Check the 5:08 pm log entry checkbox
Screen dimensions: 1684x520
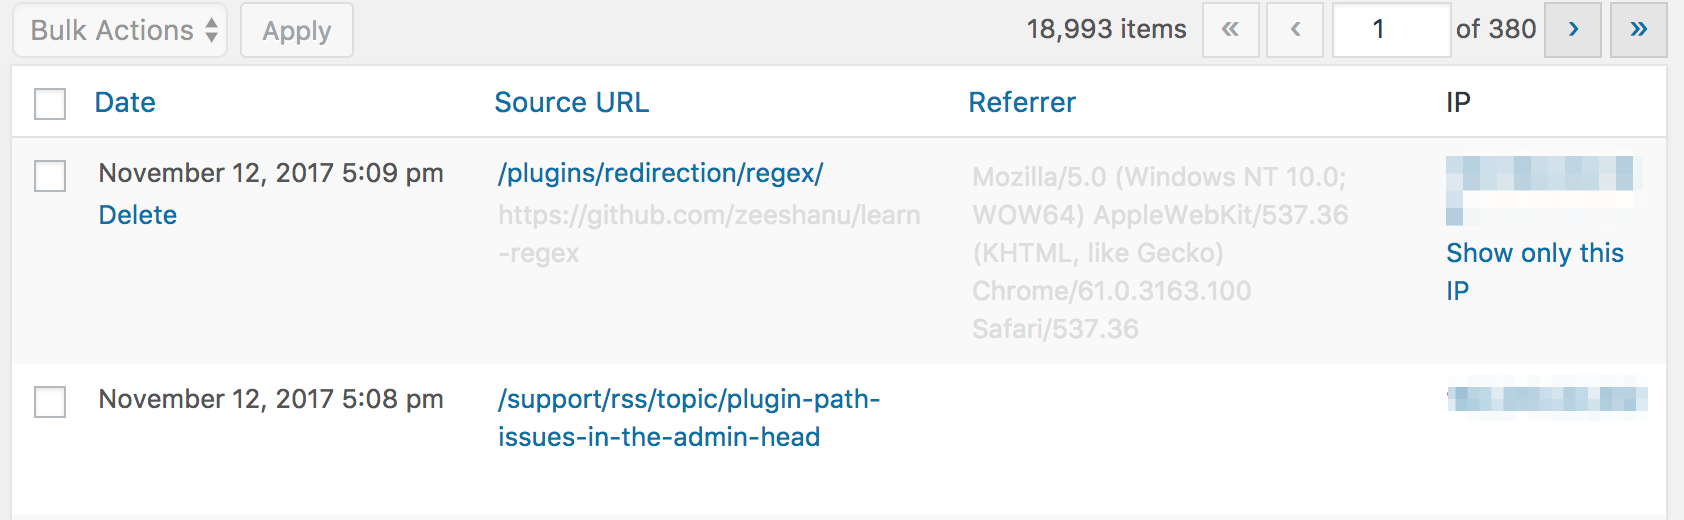tap(50, 402)
